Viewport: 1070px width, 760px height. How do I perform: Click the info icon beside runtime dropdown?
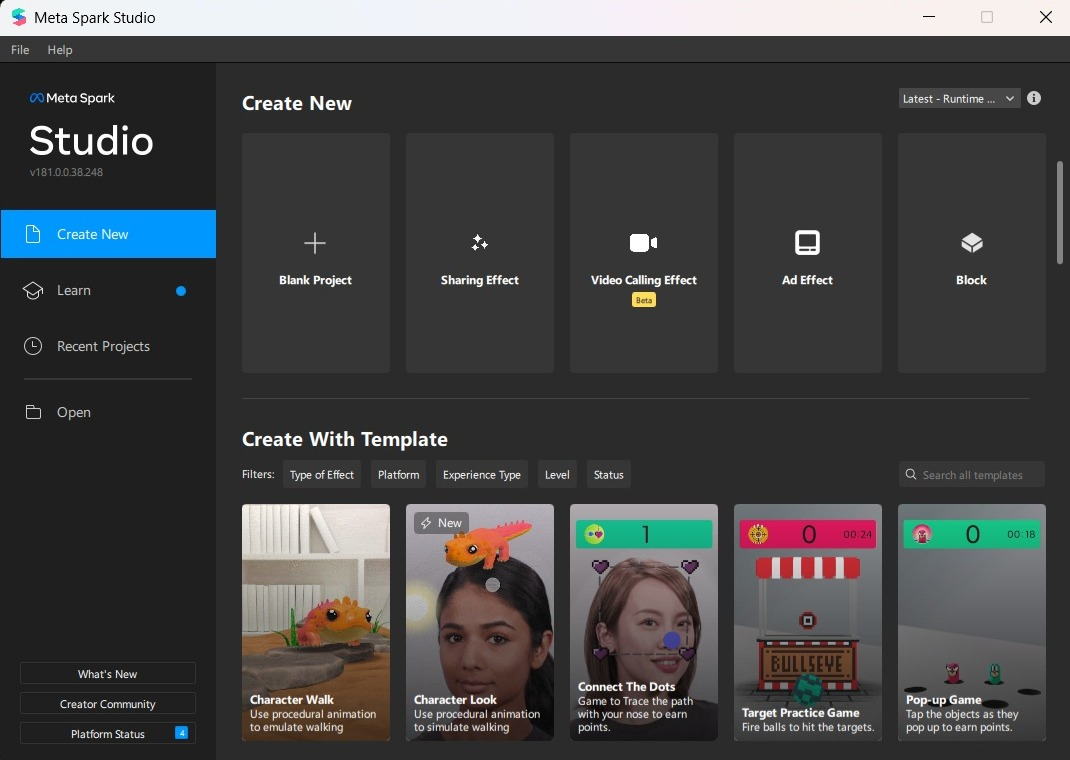point(1034,98)
